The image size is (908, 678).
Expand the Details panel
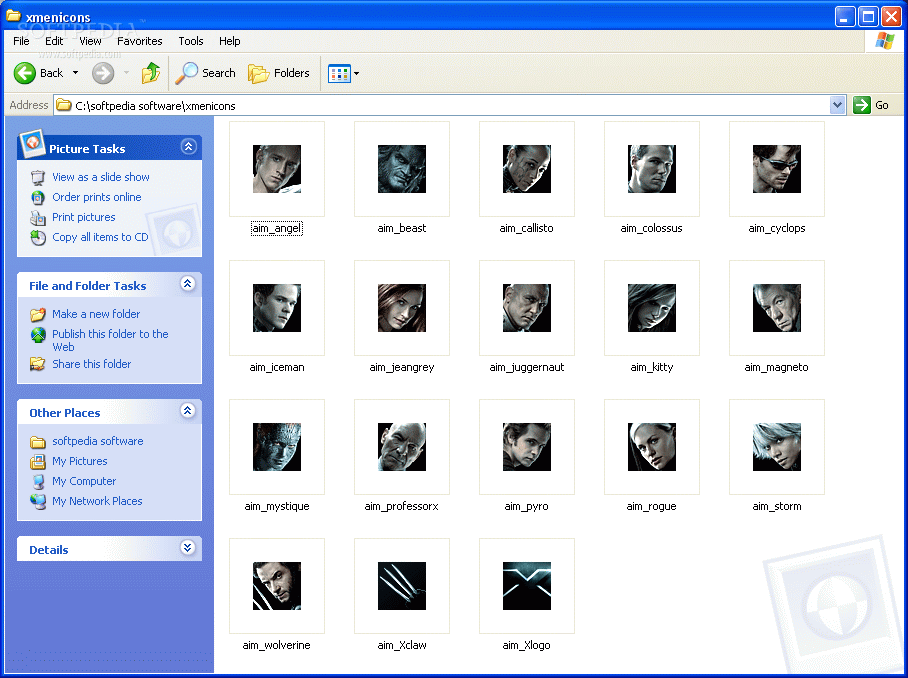click(188, 548)
